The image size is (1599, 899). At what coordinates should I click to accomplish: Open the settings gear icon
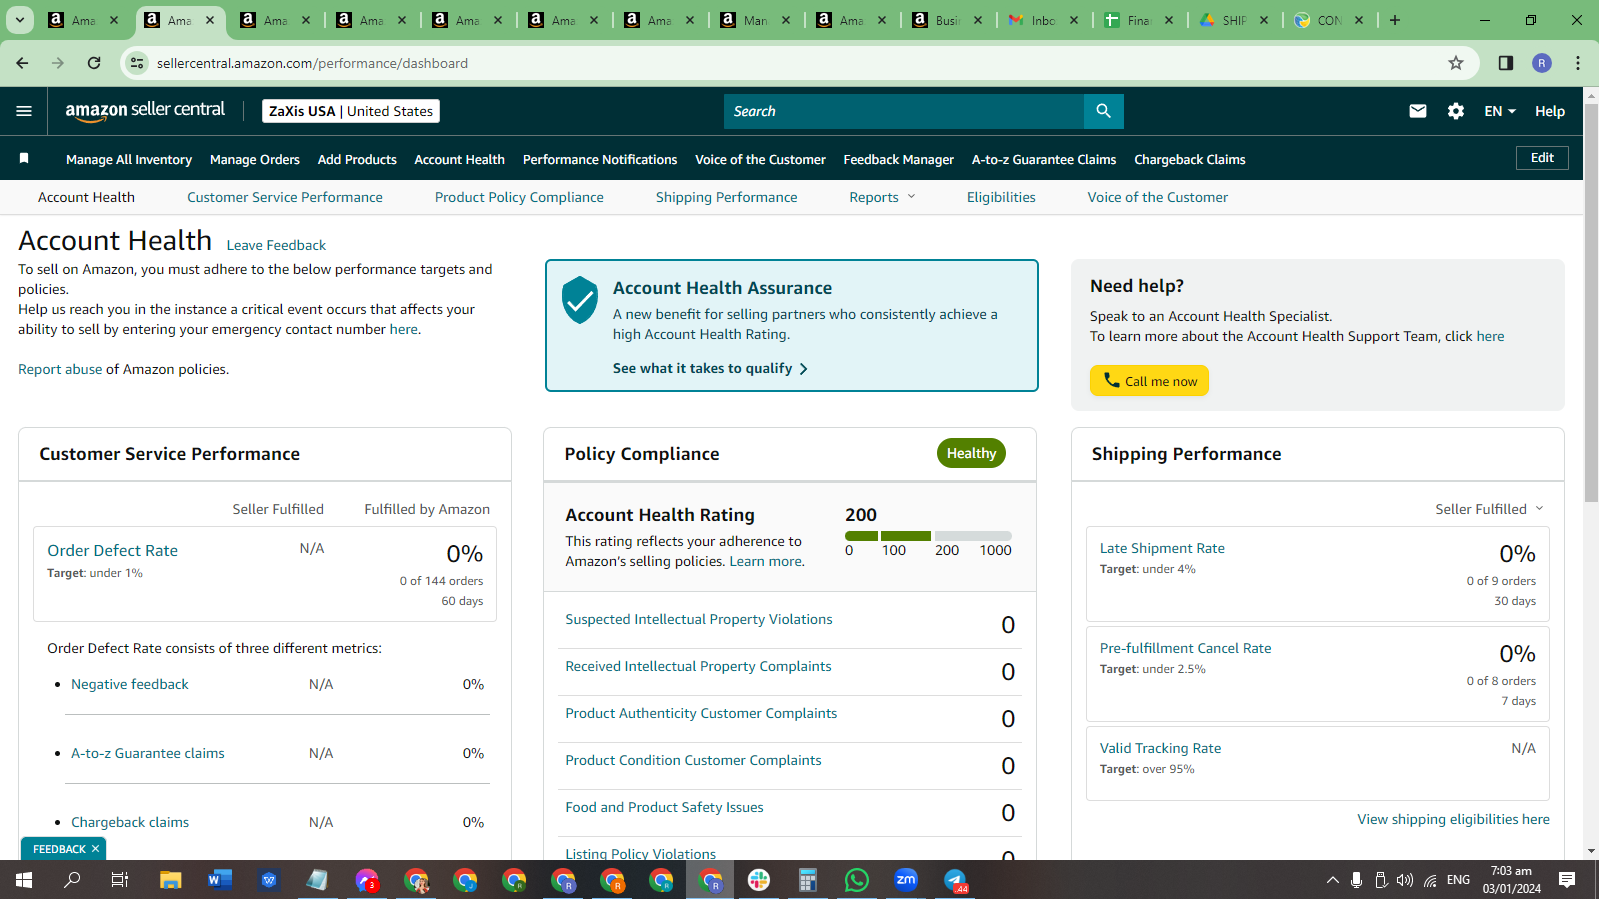point(1456,111)
